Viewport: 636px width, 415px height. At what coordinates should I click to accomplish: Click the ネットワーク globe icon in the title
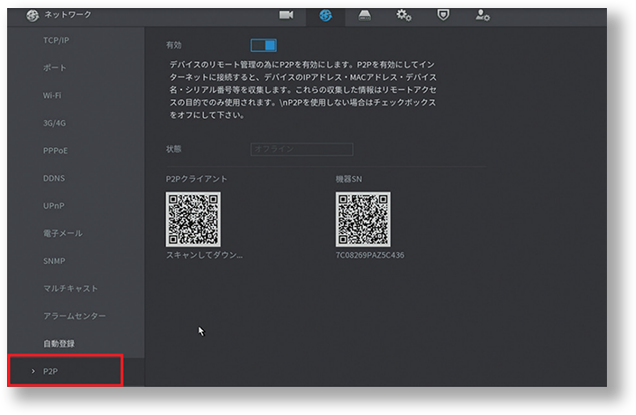[32, 15]
